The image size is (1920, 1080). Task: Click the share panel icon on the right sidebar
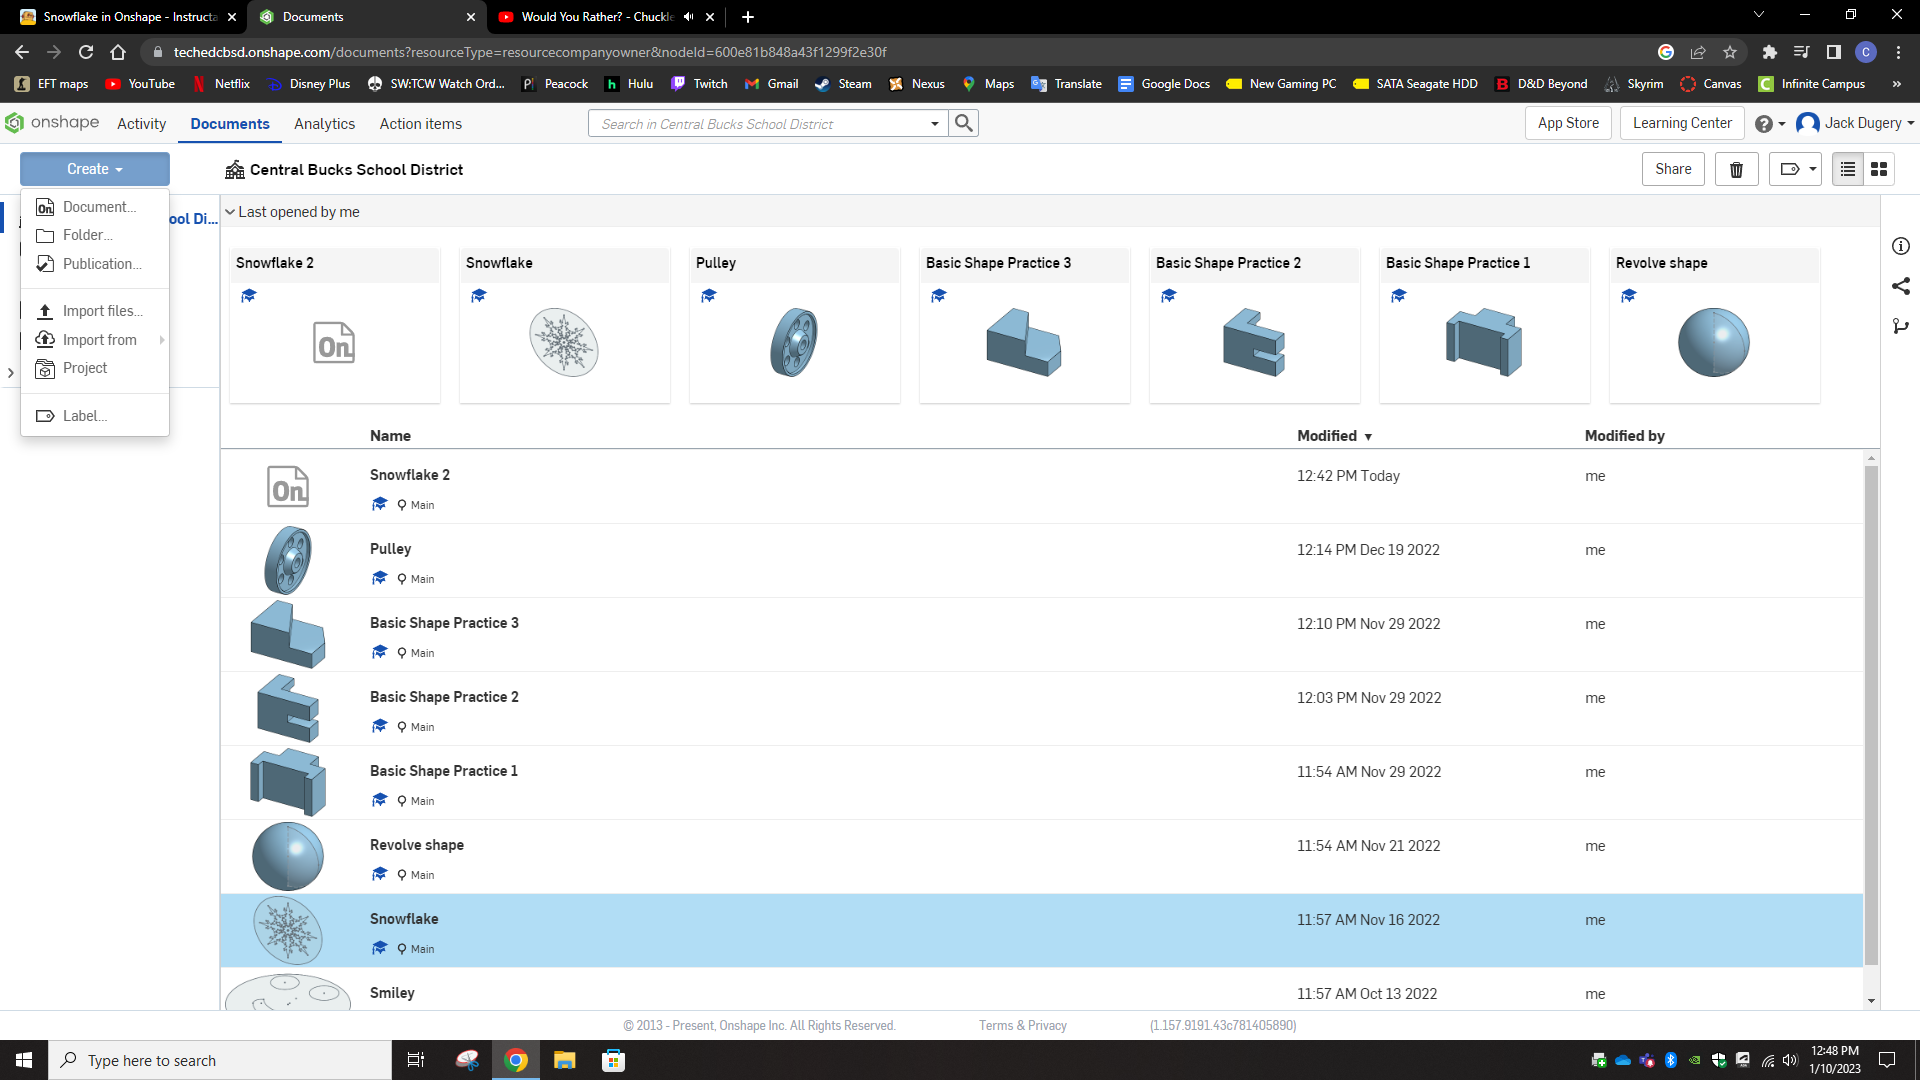tap(1901, 286)
